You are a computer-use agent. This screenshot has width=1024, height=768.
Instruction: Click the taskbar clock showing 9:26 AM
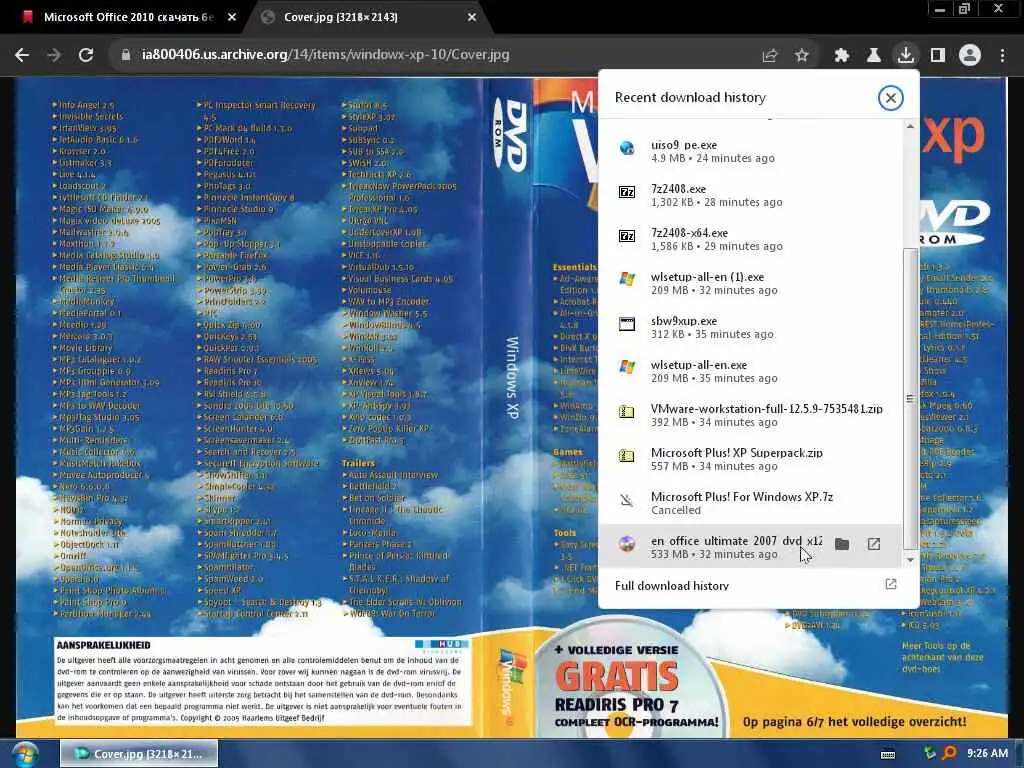(987, 753)
